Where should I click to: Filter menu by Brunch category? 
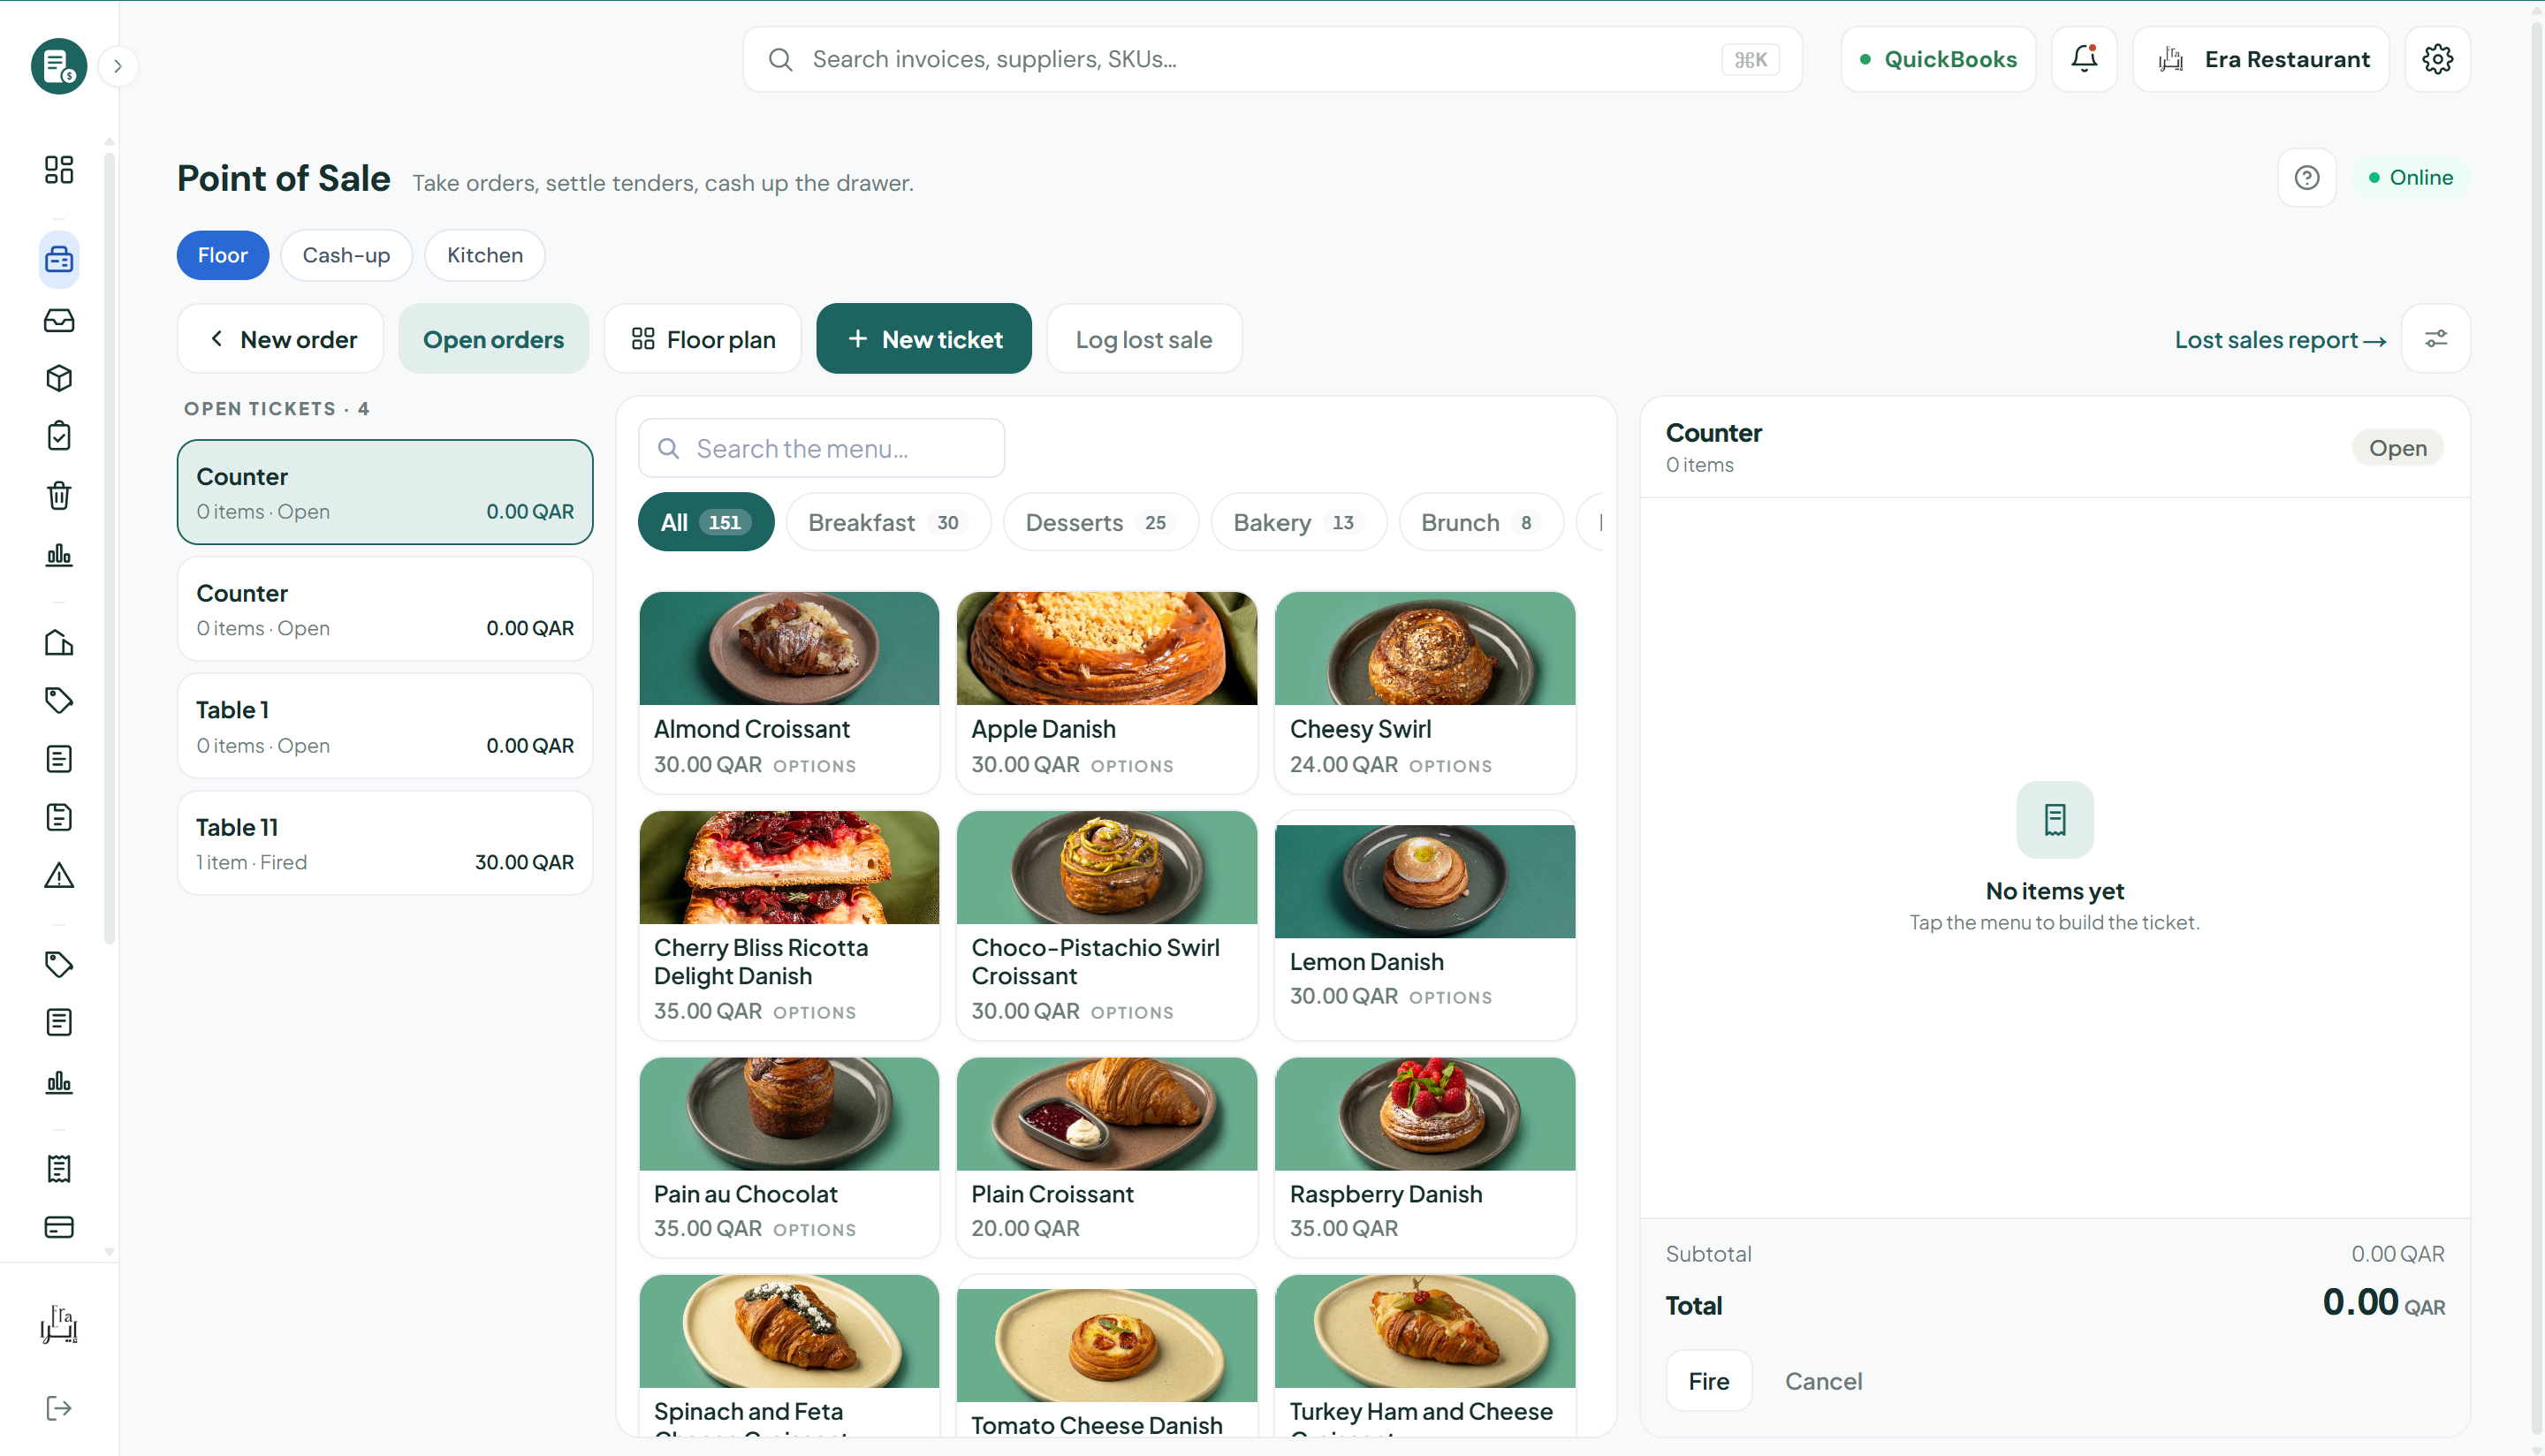point(1481,522)
